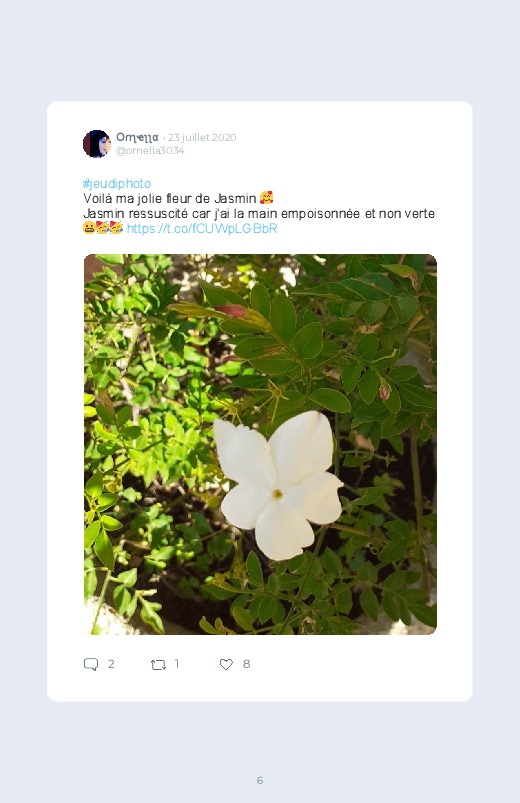Click the pink flower bud in photo
Viewport: 520px width, 803px height.
pos(384,392)
